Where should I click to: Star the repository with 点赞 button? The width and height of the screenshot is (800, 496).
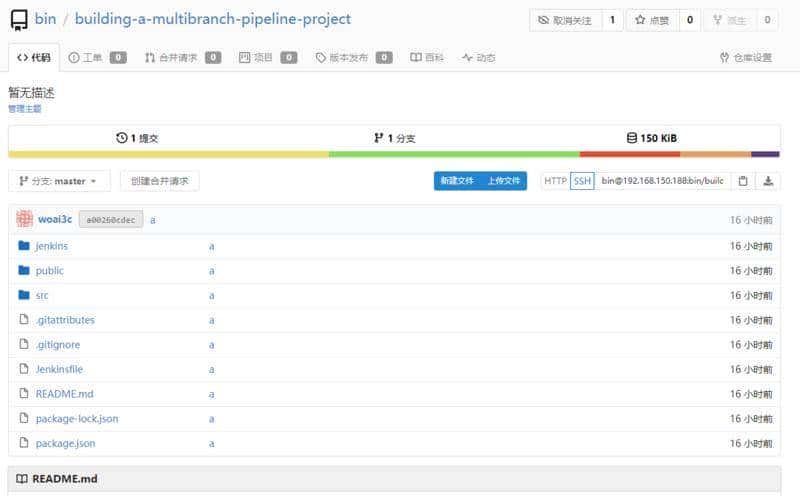(653, 20)
